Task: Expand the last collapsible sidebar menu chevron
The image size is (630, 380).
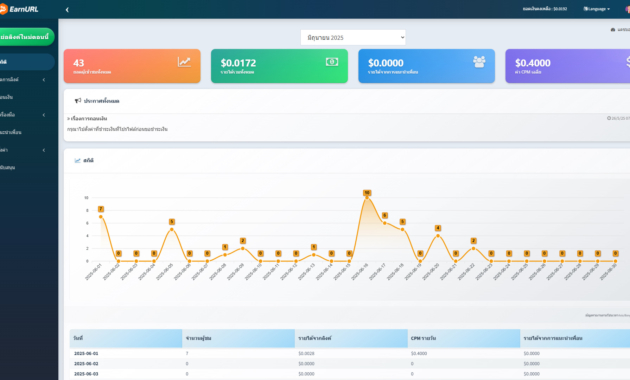Action: pyautogui.click(x=44, y=150)
